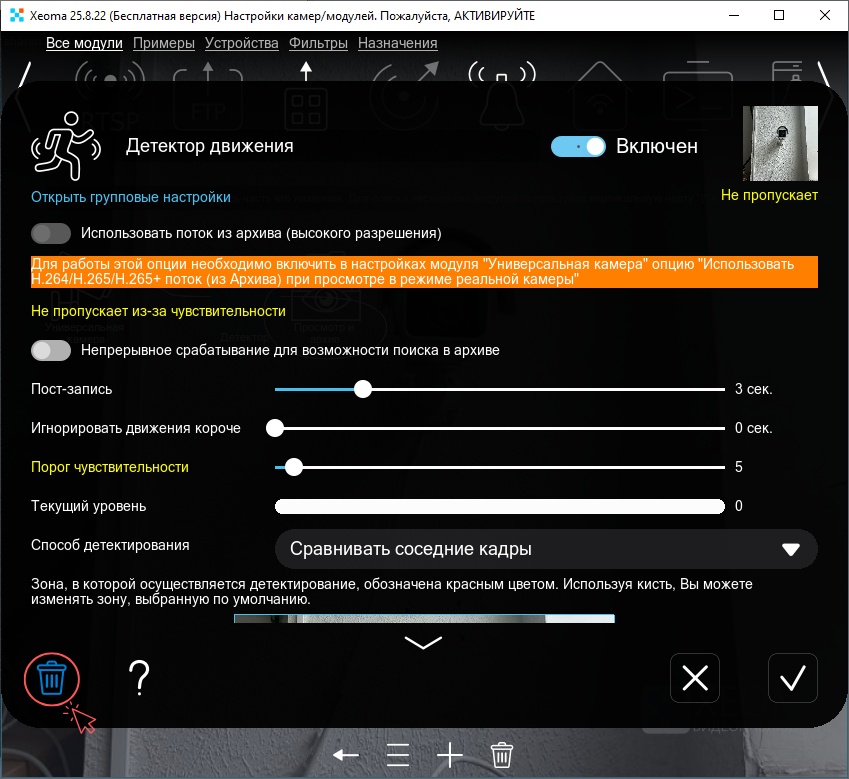Expand settings with the down chevron
This screenshot has height=779, width=849.
423,642
